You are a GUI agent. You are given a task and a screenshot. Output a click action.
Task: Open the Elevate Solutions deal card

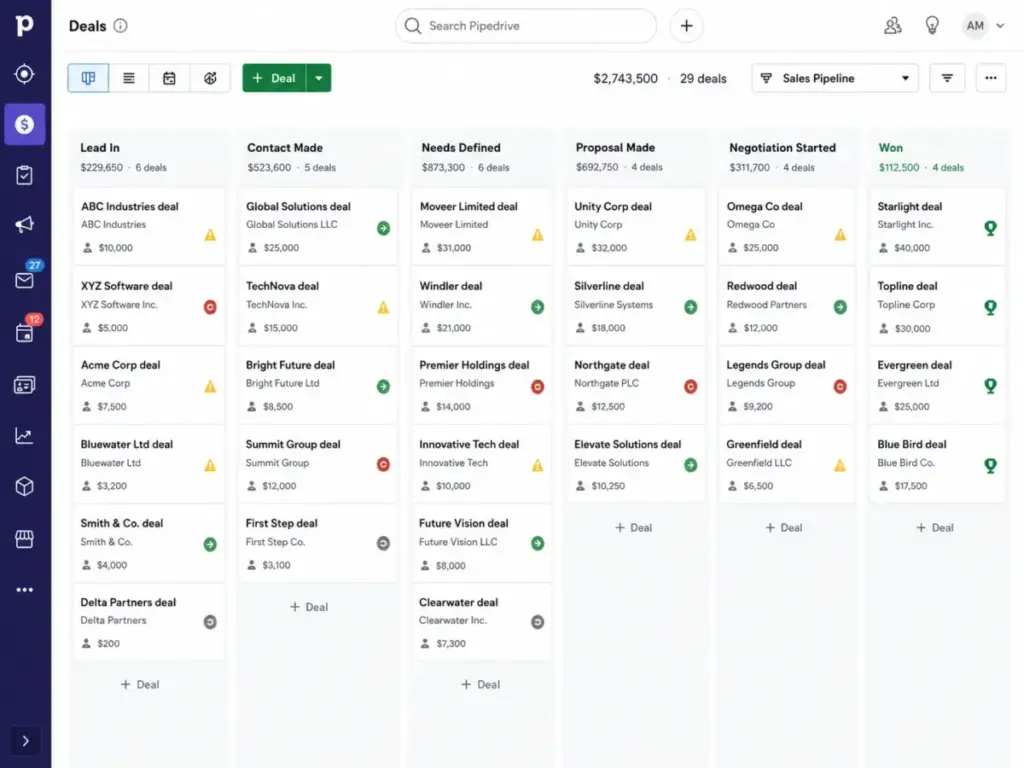[635, 464]
